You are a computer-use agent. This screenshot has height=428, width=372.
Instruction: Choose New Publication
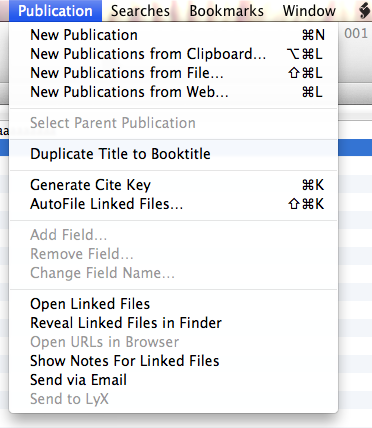(x=174, y=35)
